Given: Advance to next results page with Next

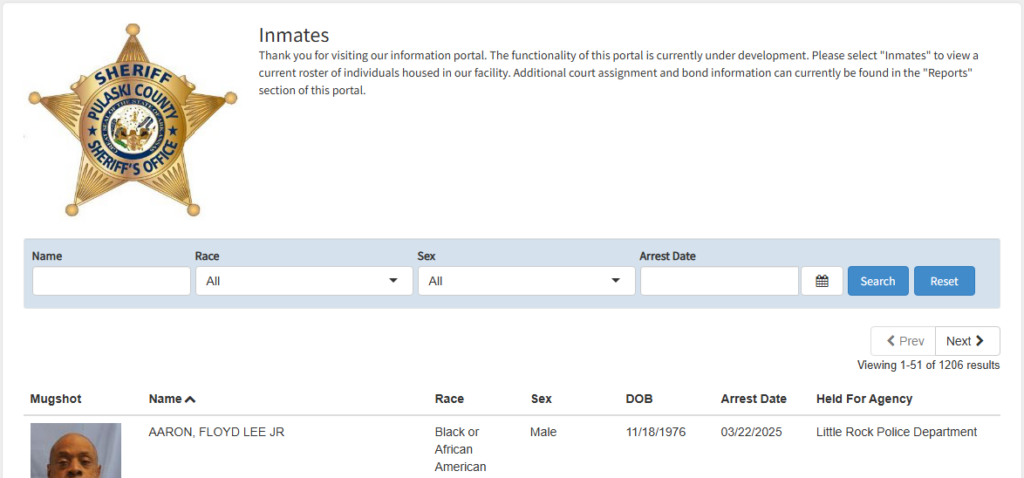Looking at the screenshot, I should tap(966, 341).
